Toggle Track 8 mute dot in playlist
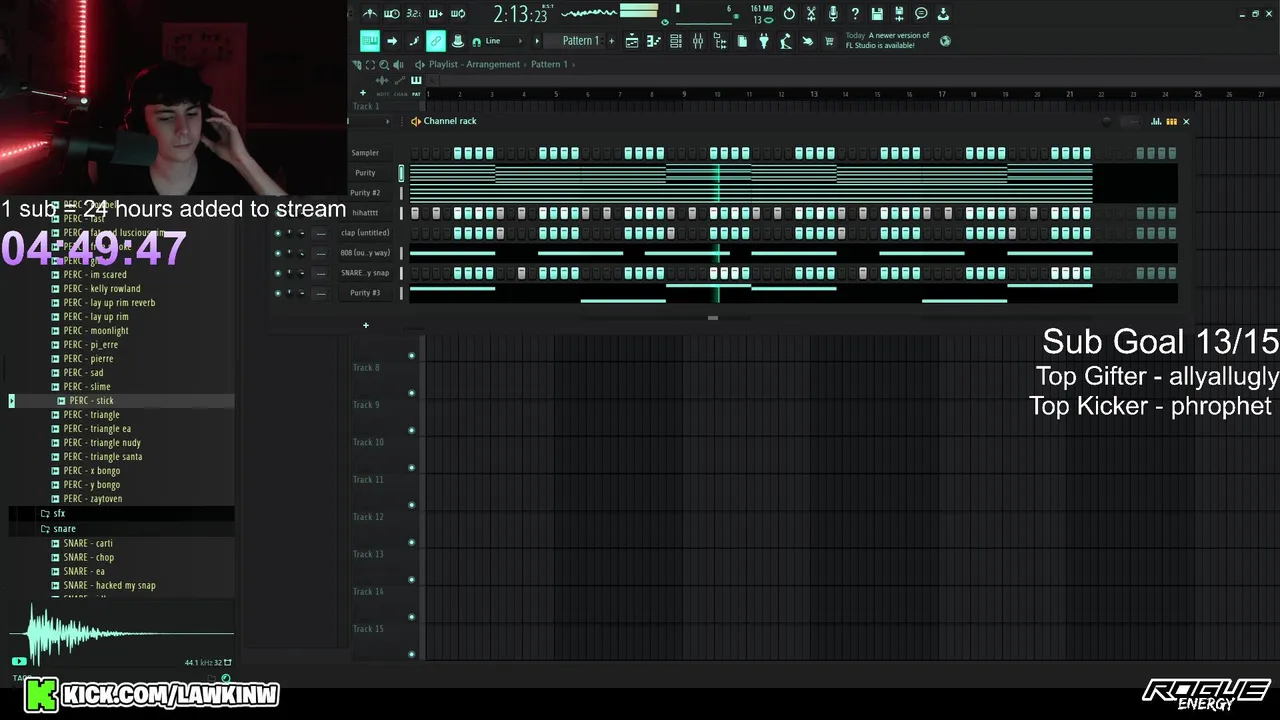1280x720 pixels. pyautogui.click(x=411, y=355)
